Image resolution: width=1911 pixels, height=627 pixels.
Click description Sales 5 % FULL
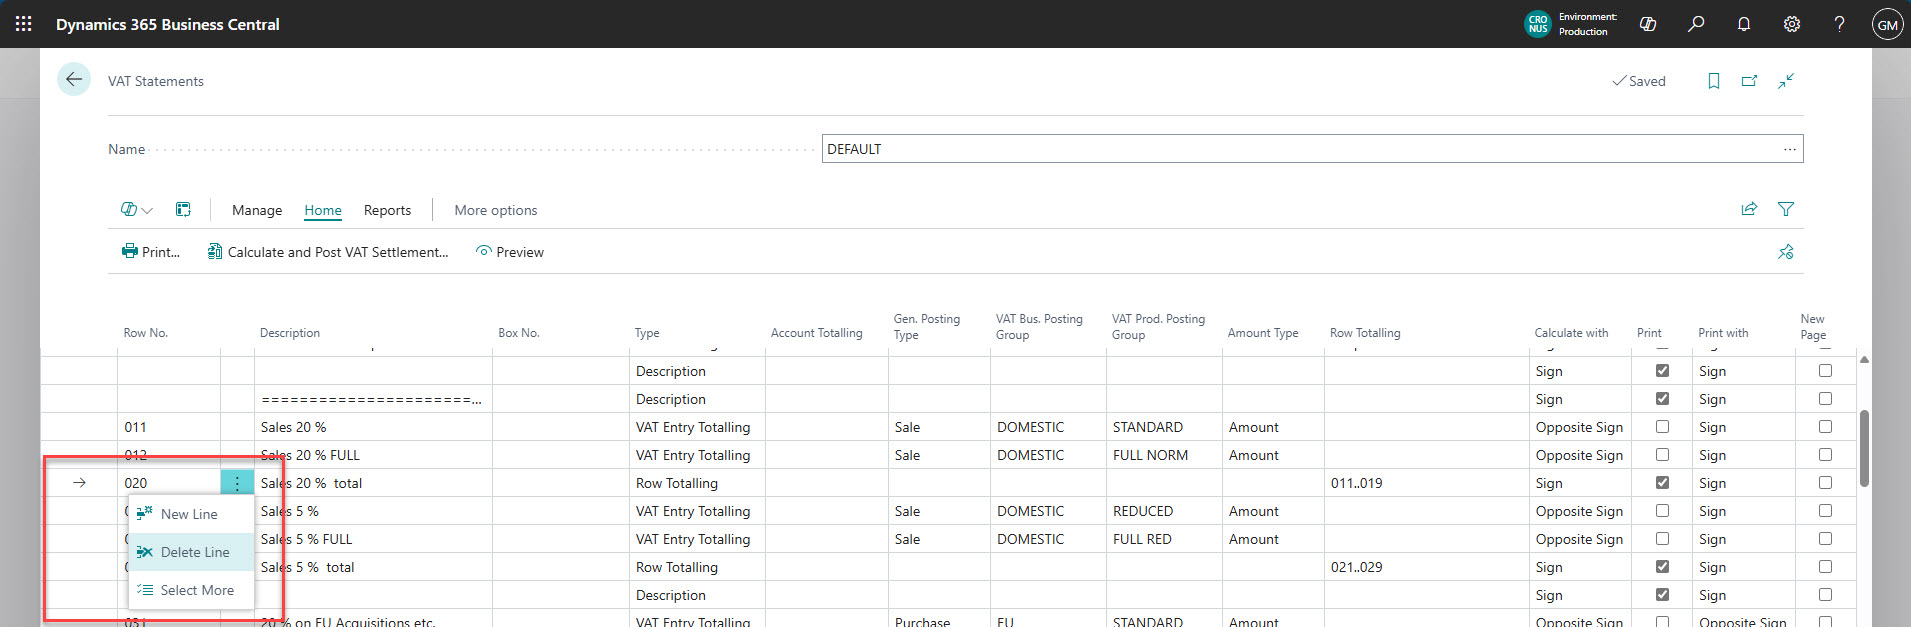pos(307,539)
